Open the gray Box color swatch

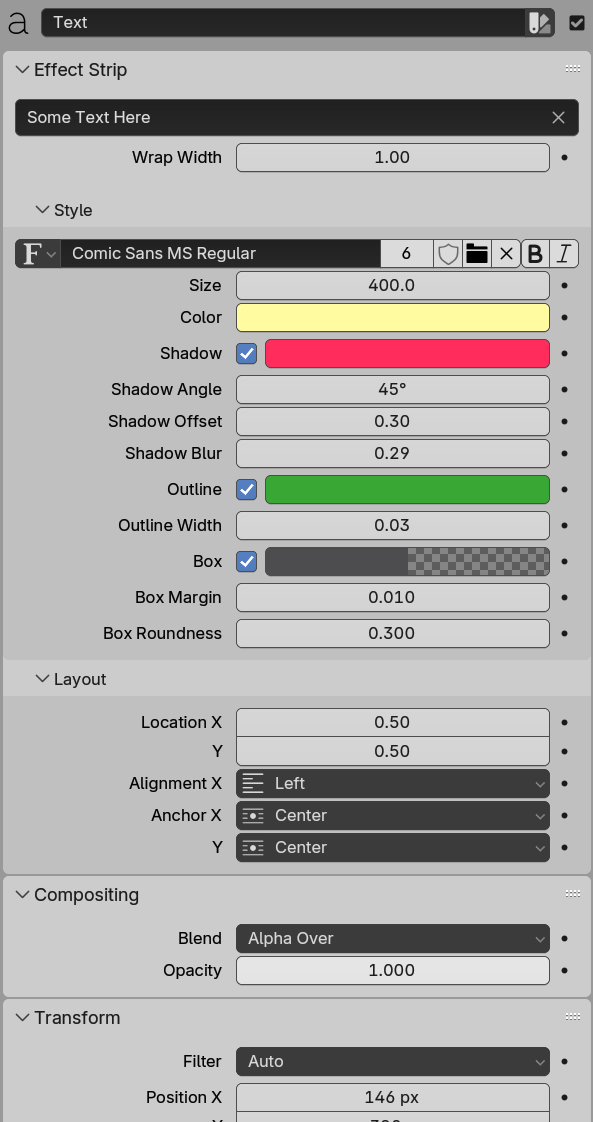click(x=407, y=562)
